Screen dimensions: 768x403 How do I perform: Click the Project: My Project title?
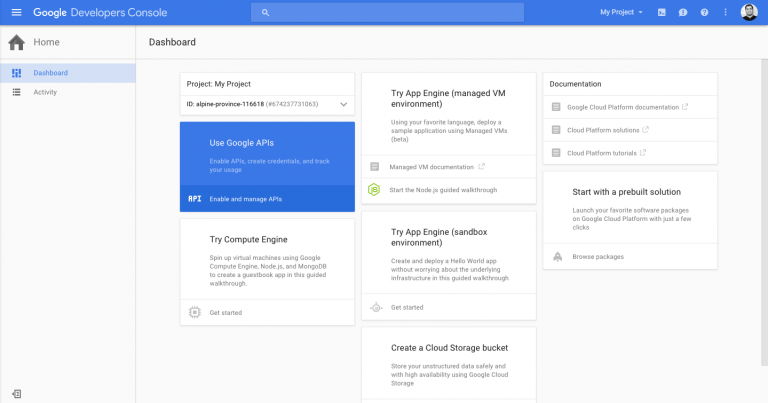218,84
